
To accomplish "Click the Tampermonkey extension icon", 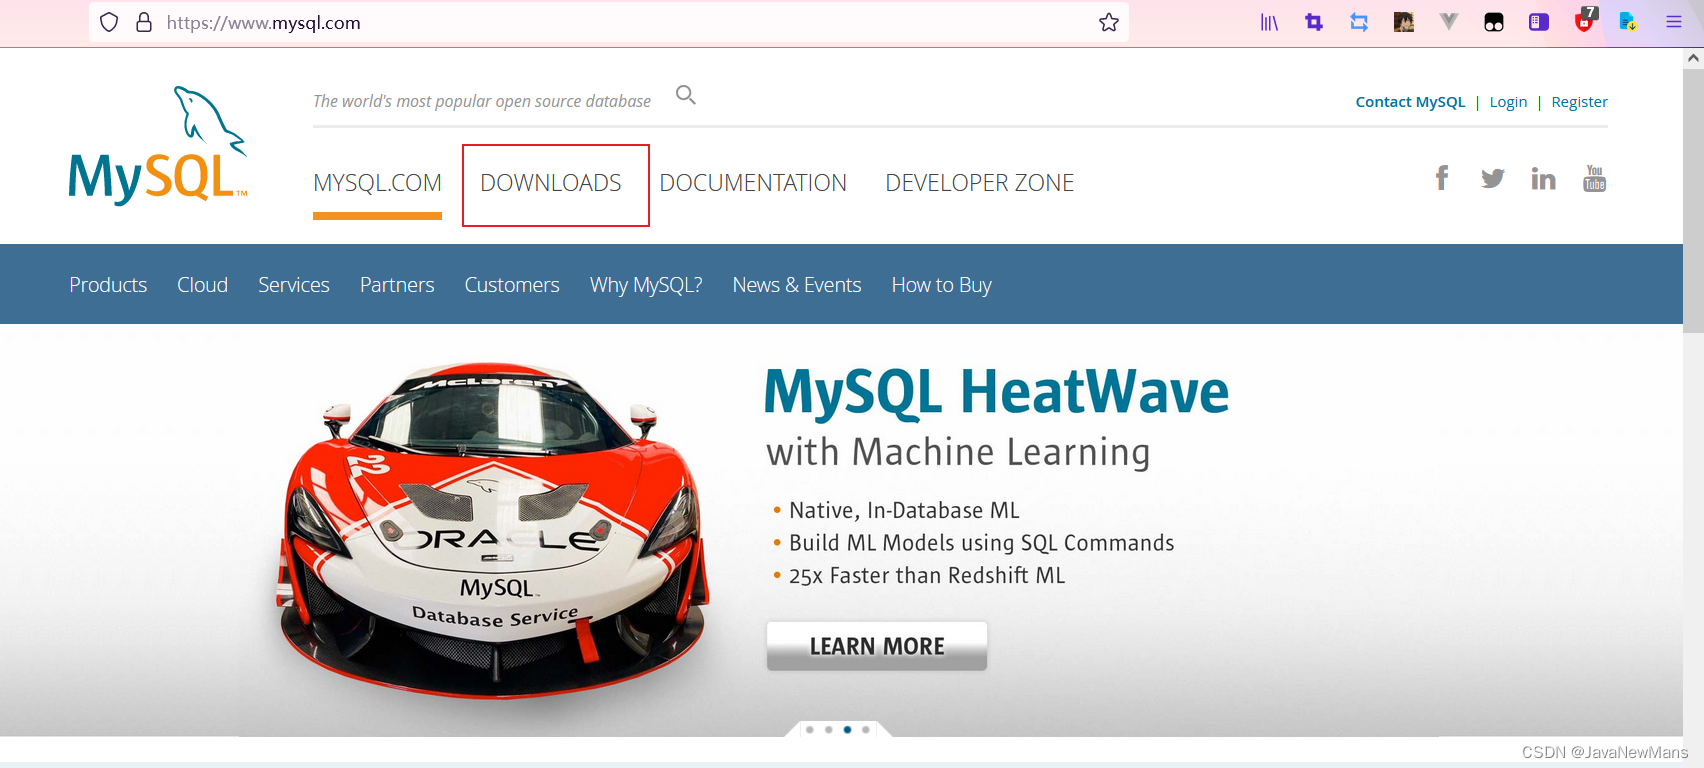I will click(x=1494, y=22).
